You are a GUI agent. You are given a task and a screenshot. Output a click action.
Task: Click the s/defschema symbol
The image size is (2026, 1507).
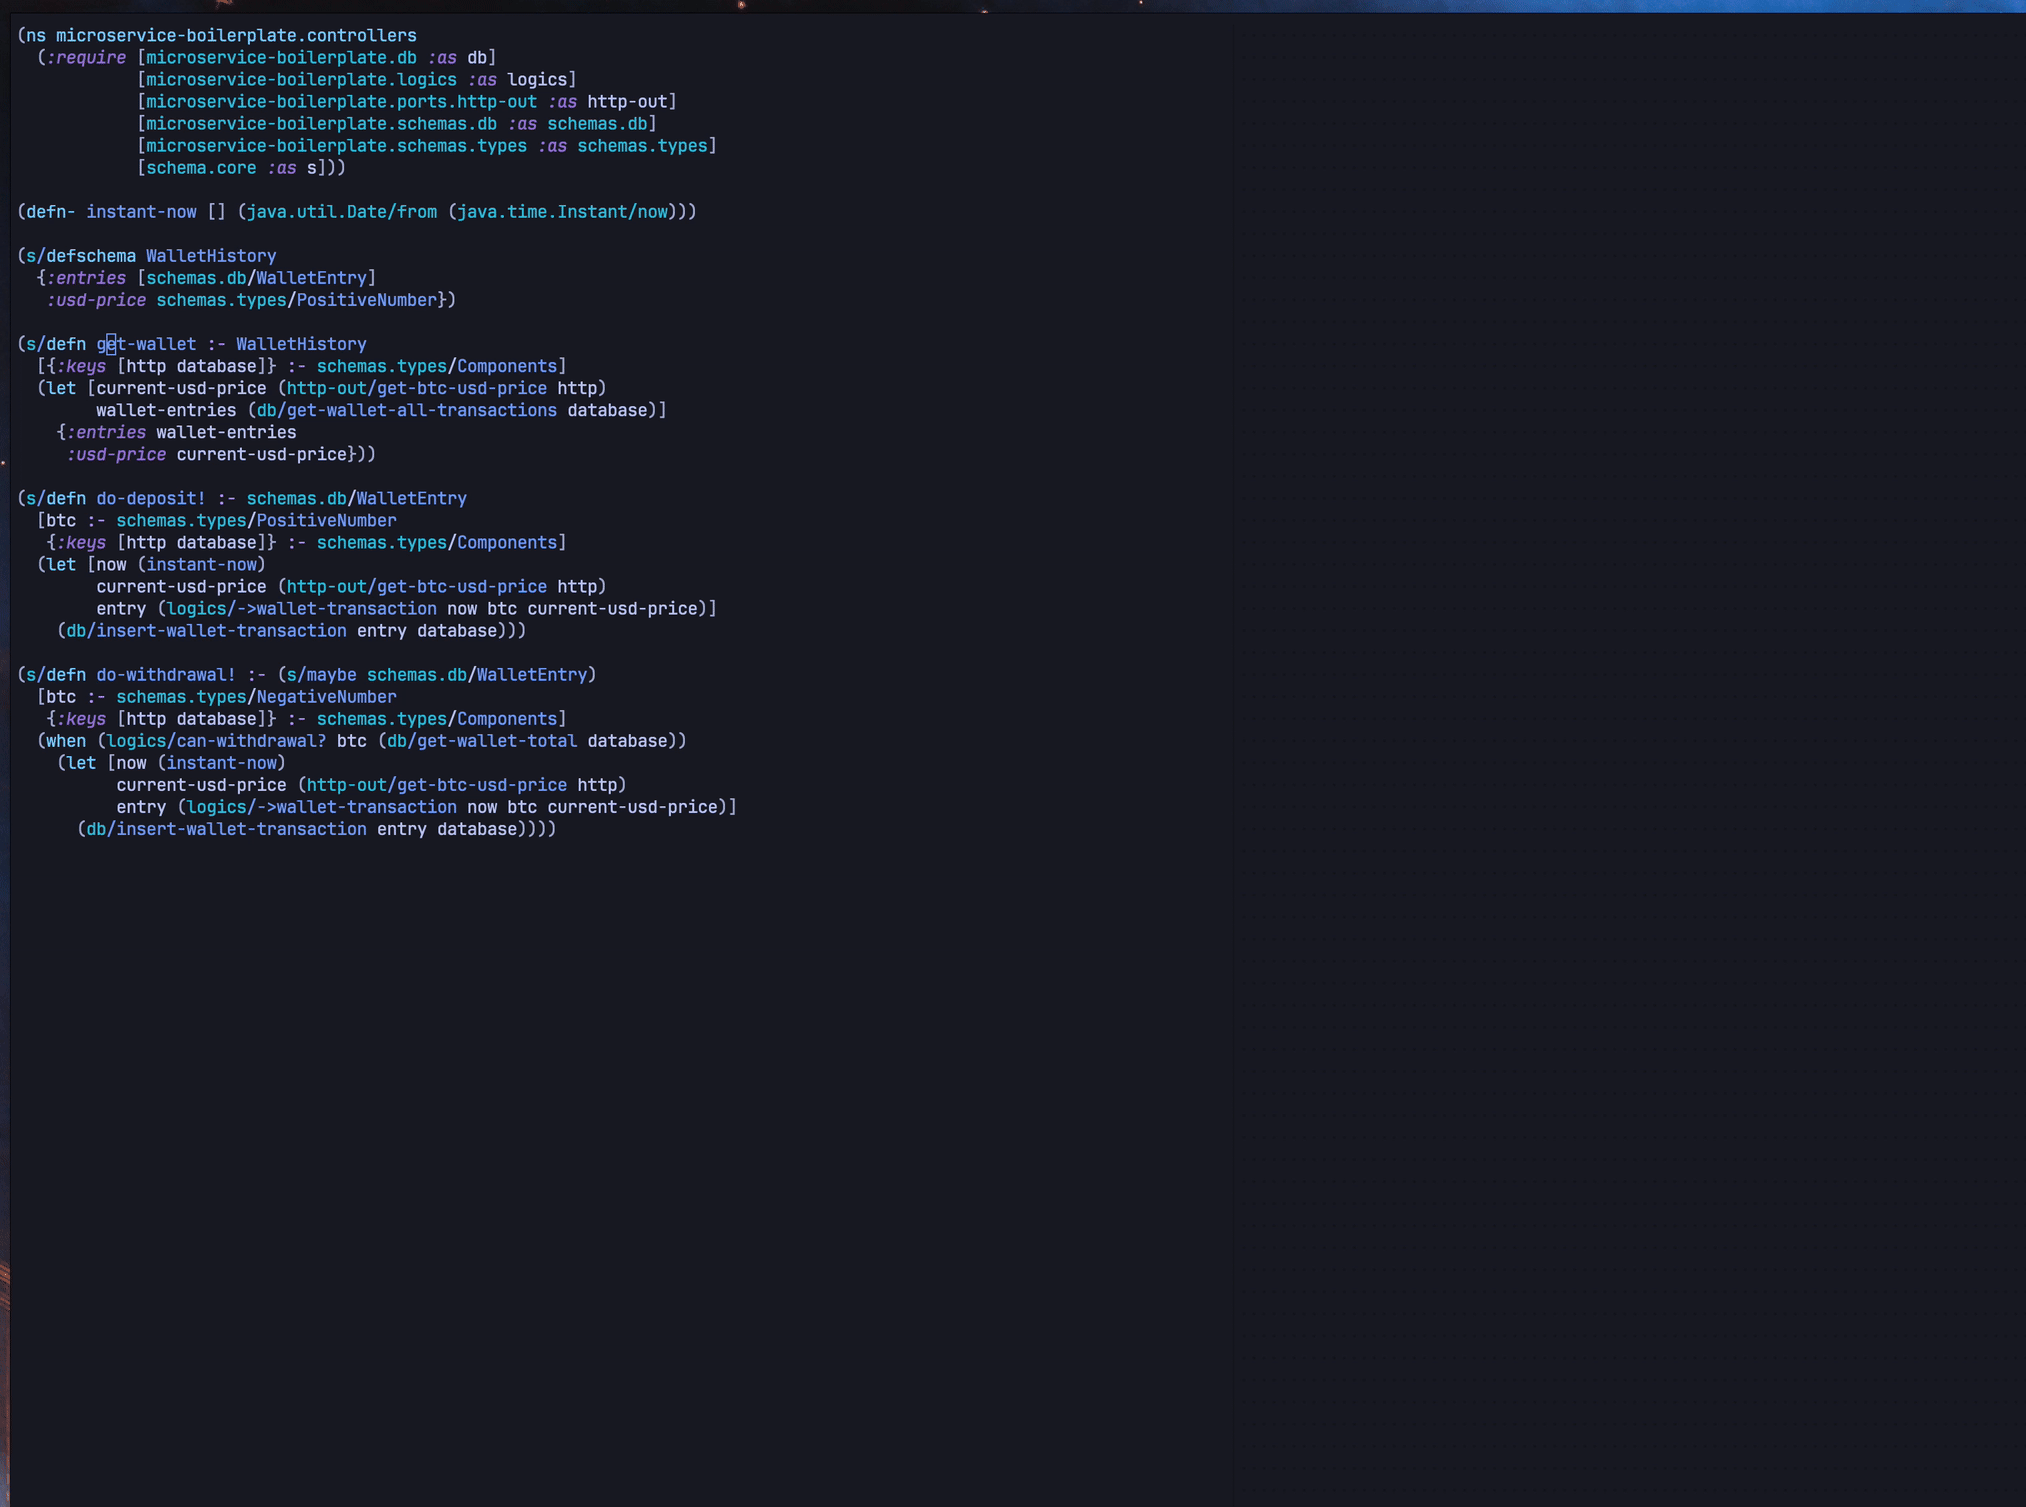click(x=81, y=256)
